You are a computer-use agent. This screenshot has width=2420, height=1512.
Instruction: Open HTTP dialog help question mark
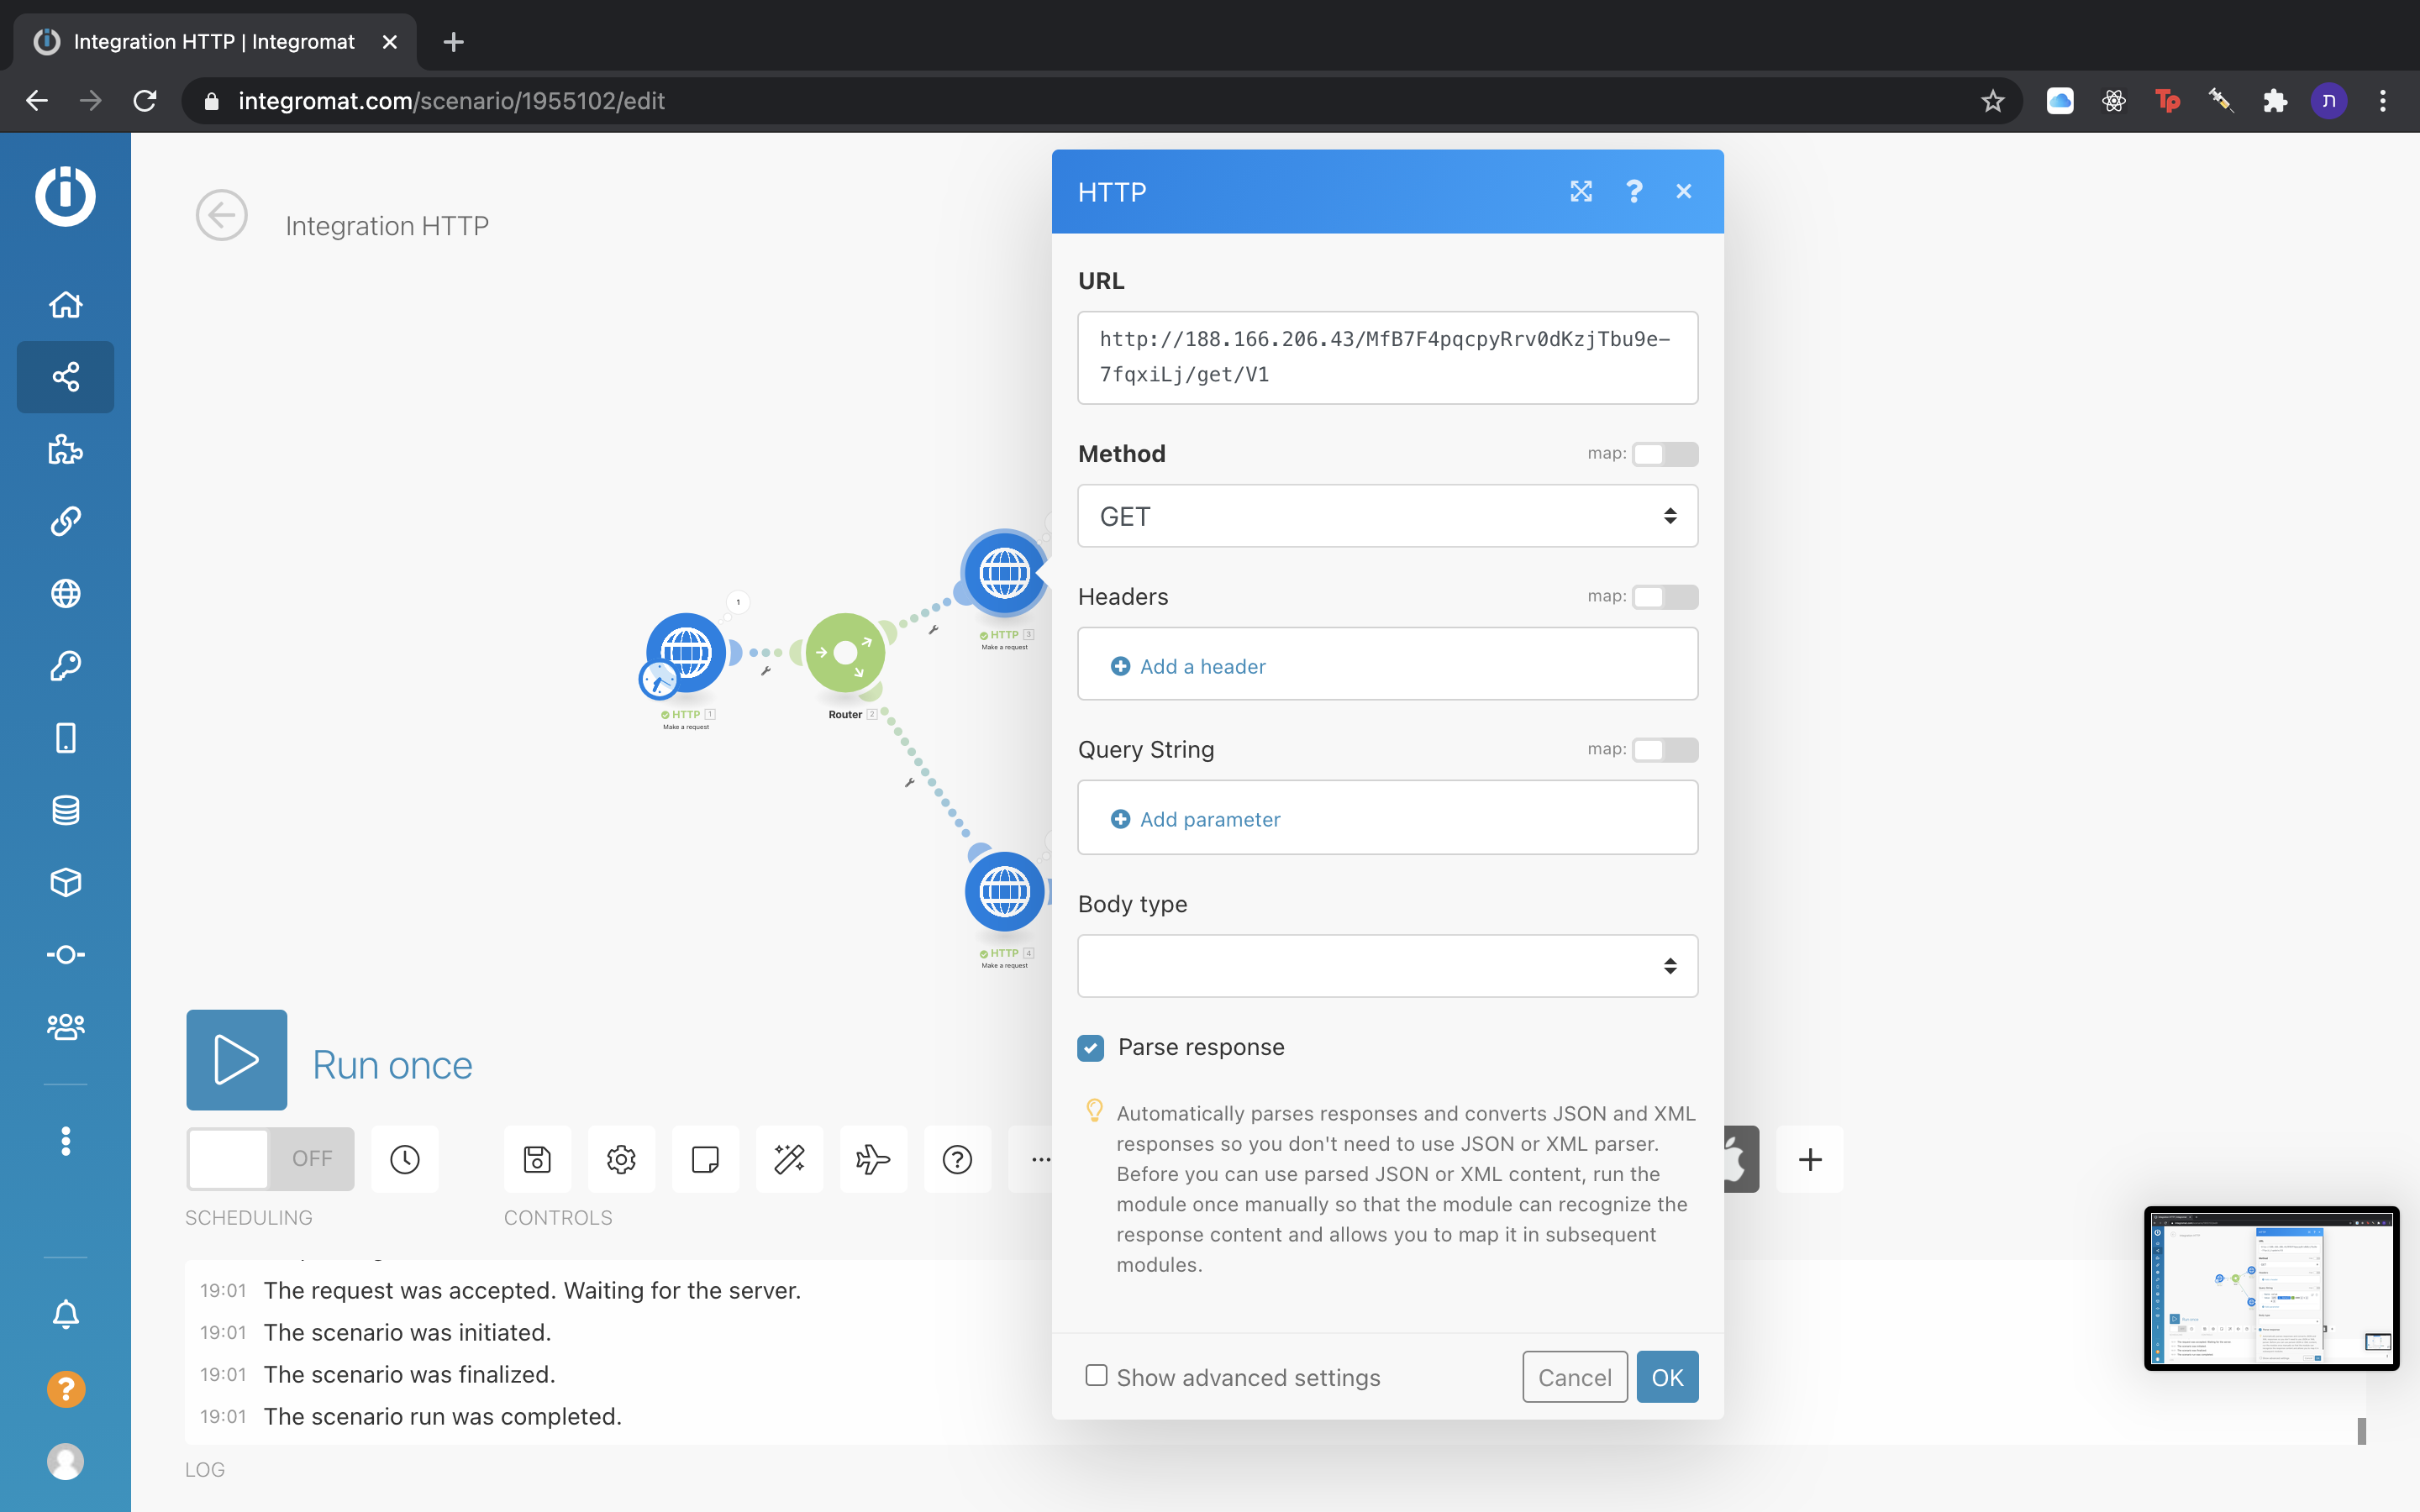(1634, 191)
